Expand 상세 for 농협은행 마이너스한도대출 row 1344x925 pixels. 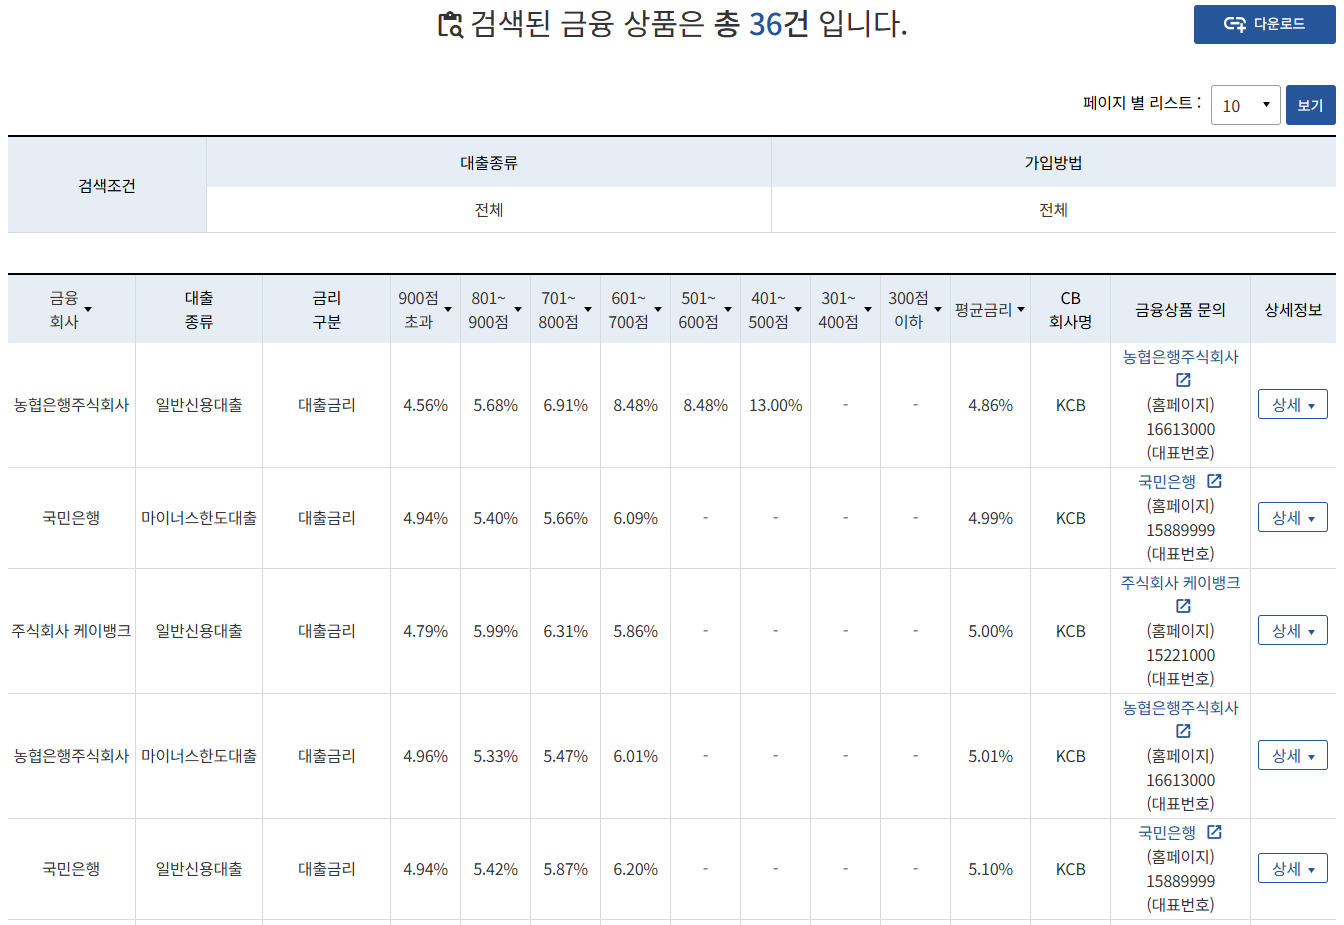[1292, 756]
